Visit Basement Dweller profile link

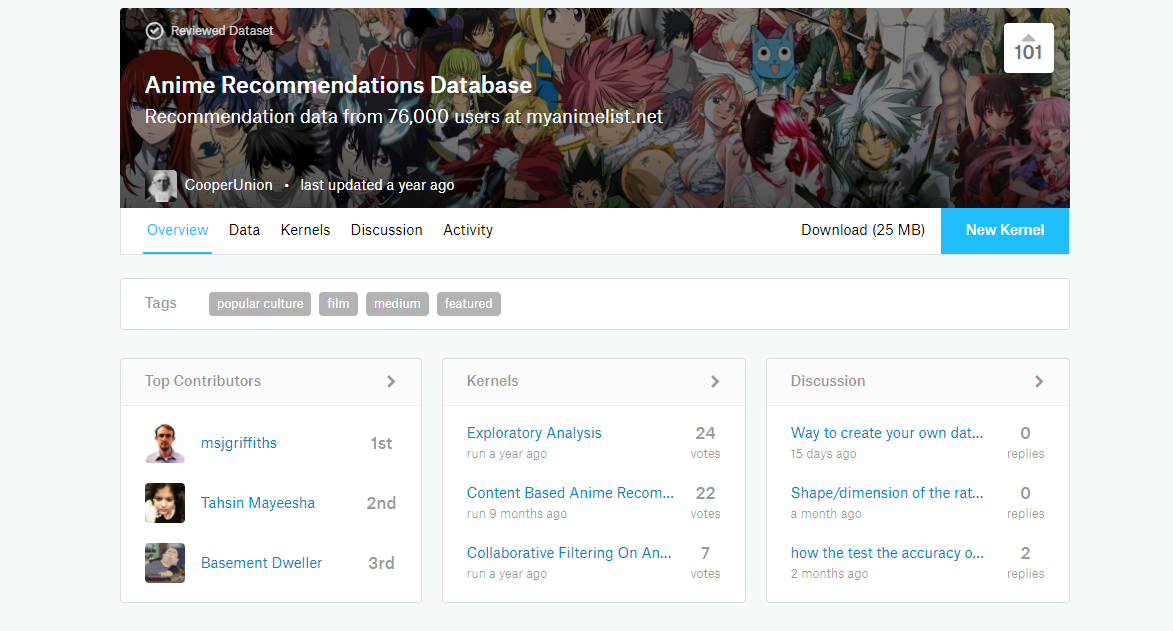click(261, 563)
